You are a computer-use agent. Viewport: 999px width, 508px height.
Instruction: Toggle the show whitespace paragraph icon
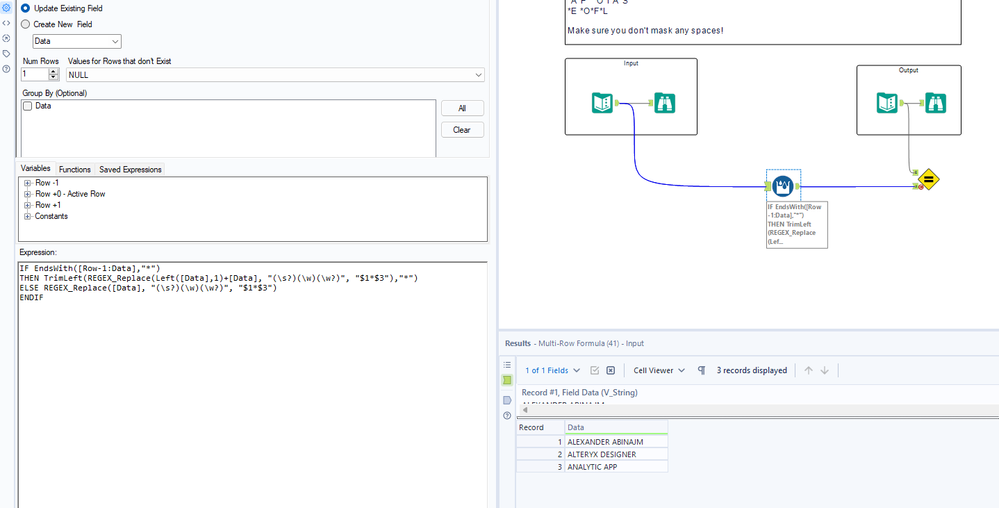701,370
